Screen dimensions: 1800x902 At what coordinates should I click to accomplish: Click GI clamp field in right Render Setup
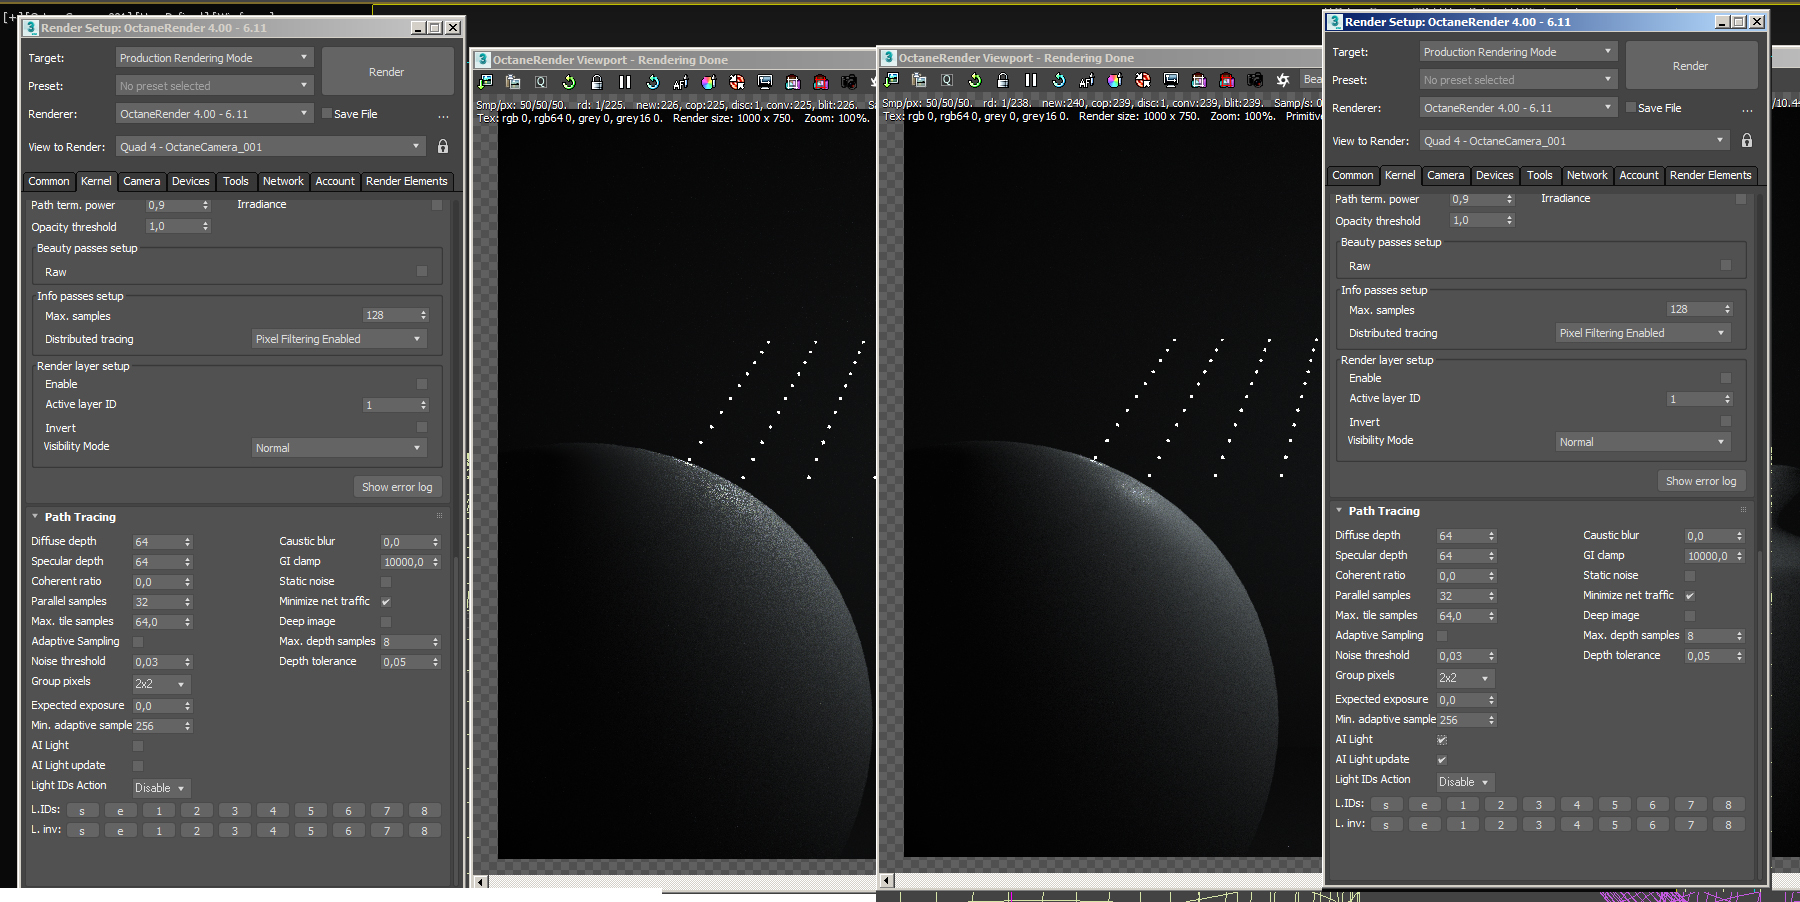1714,556
